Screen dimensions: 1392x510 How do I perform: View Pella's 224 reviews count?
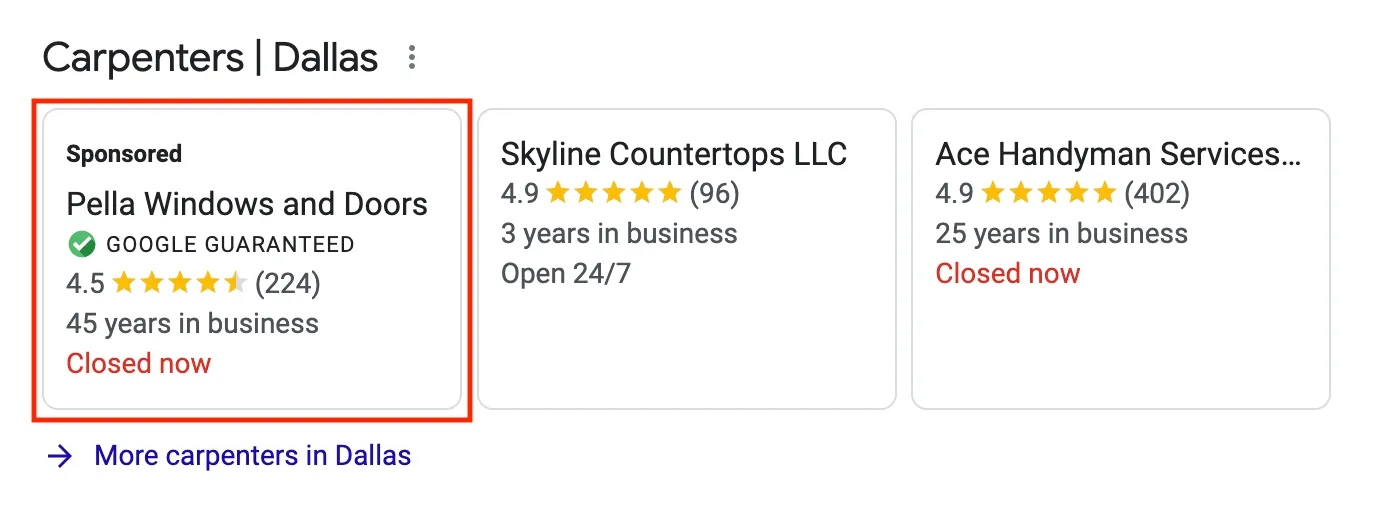[x=288, y=284]
